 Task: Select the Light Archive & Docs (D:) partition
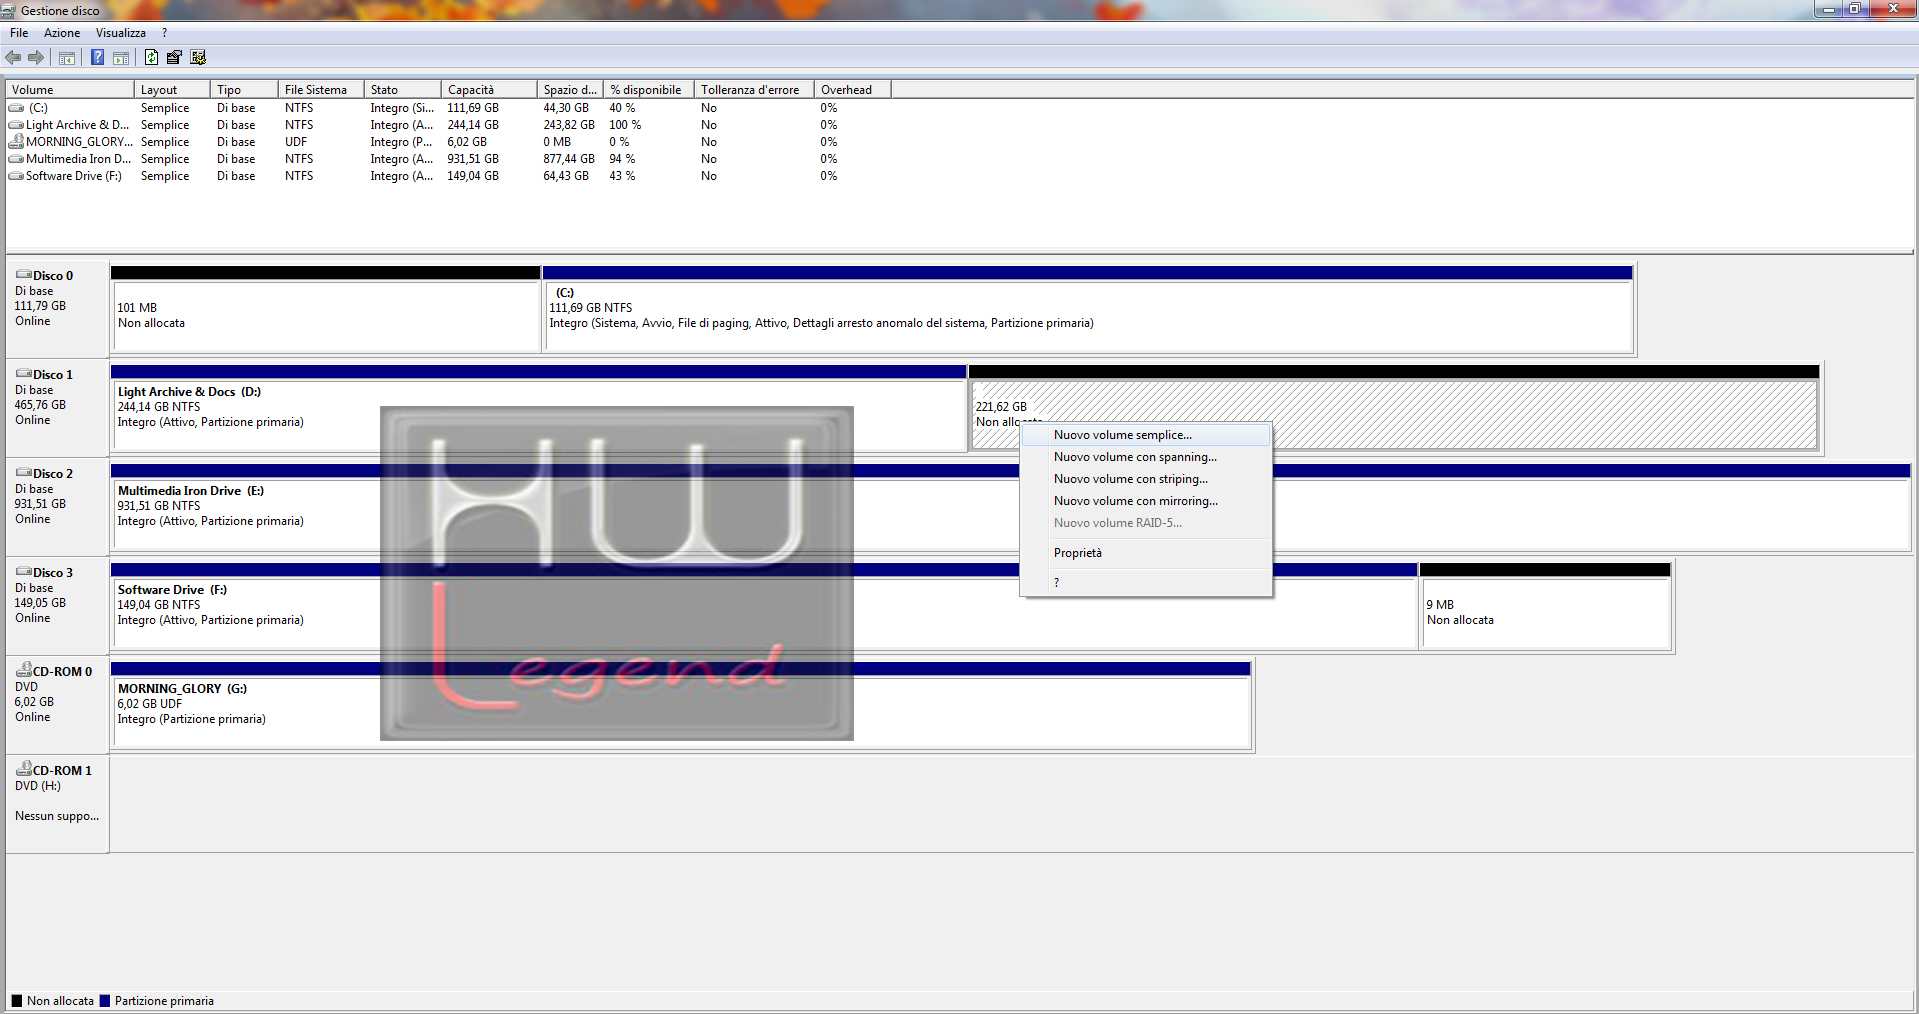point(538,407)
